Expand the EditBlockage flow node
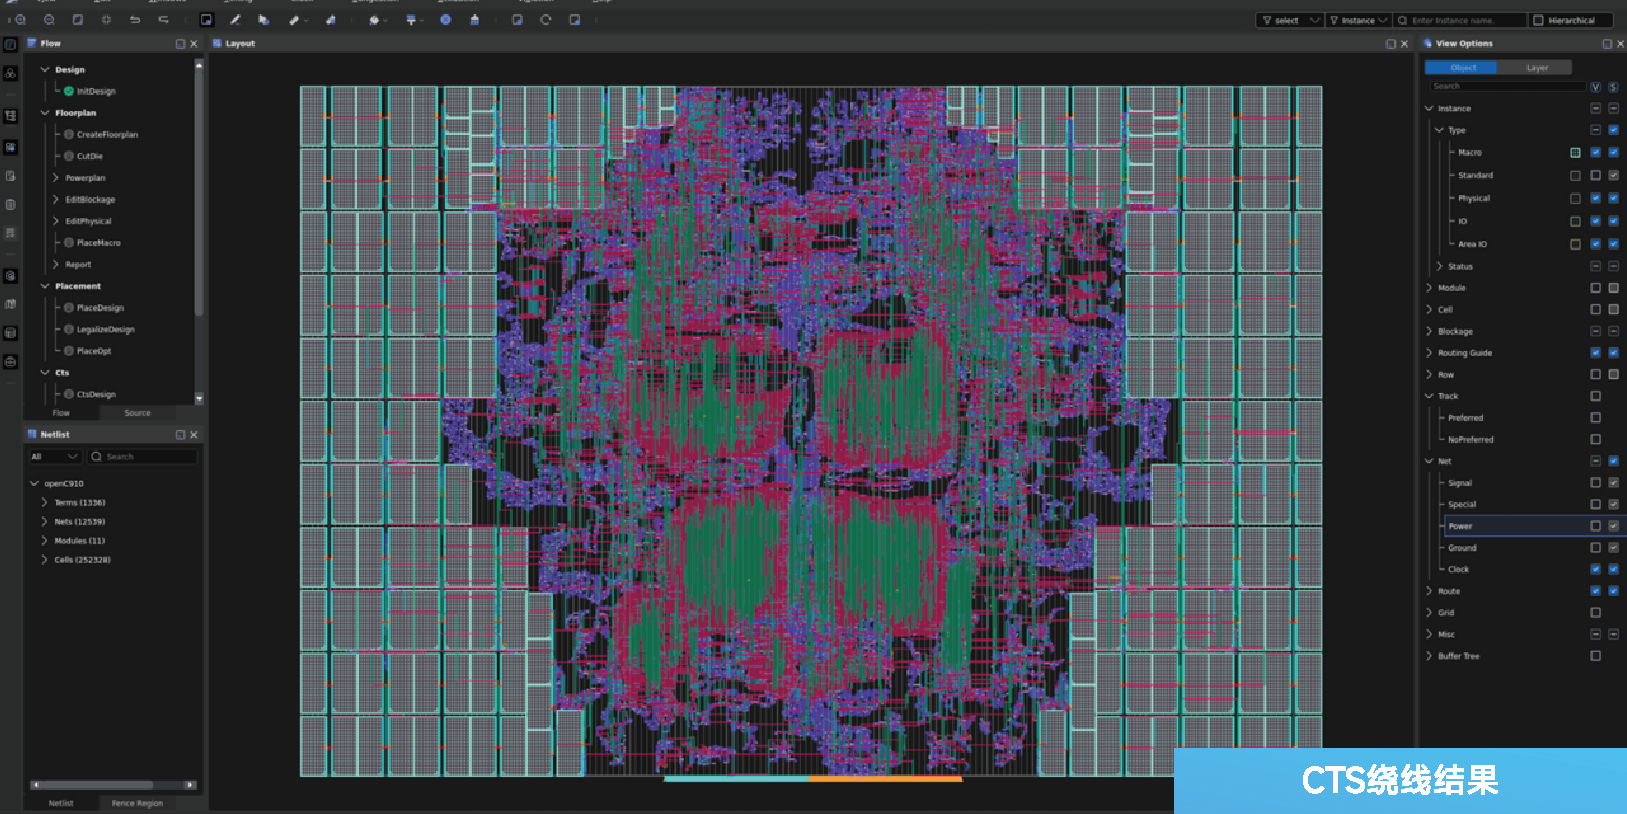The image size is (1627, 814). coord(55,200)
